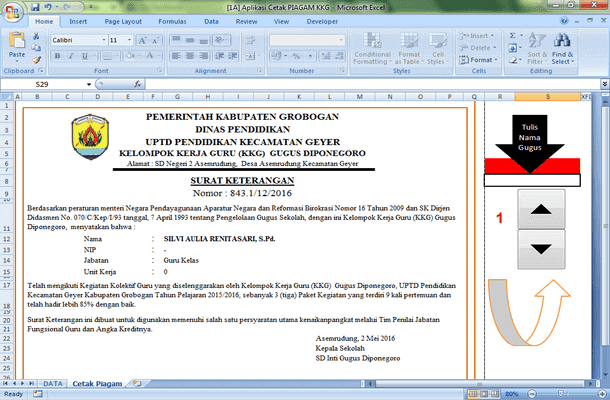Open the font size 11 dropdown

point(130,40)
